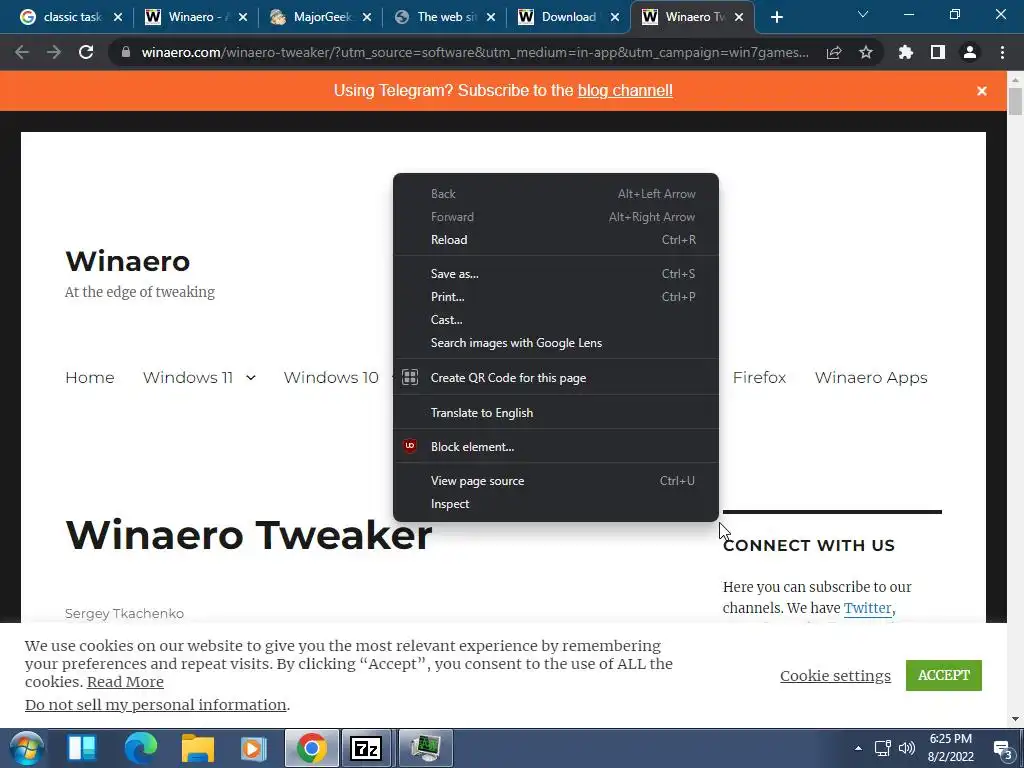This screenshot has width=1024, height=768.
Task: Open the Windows Start orb
Action: [x=27, y=748]
